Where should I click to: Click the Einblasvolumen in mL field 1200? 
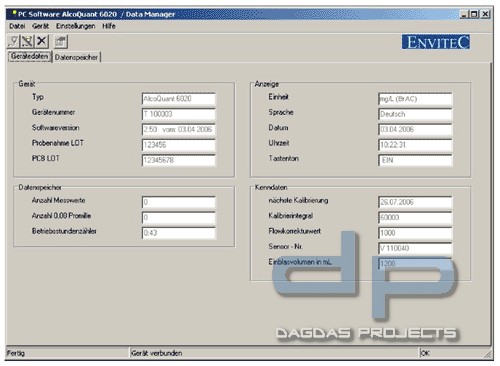pos(415,263)
